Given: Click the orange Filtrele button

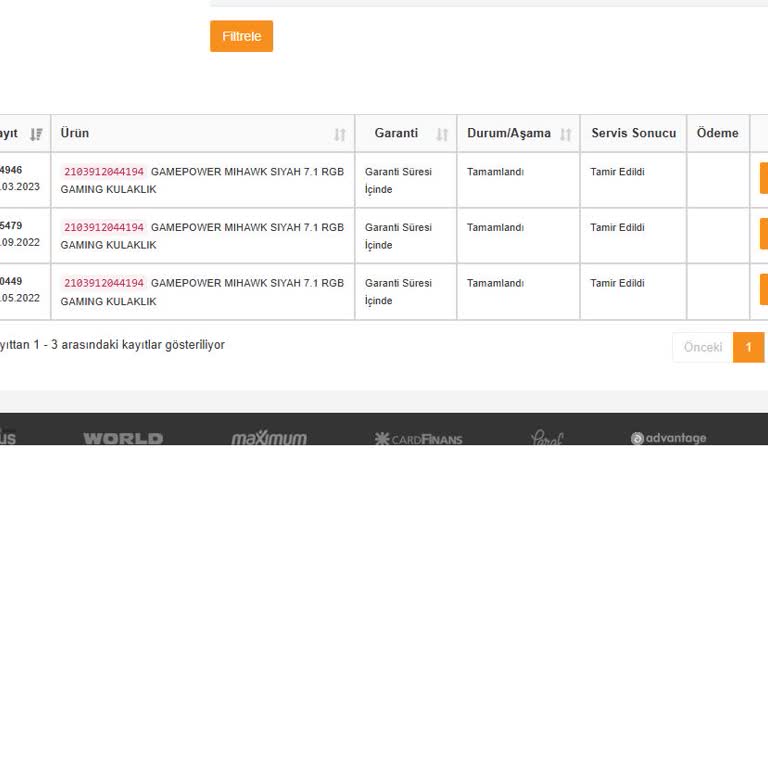Looking at the screenshot, I should tap(241, 36).
